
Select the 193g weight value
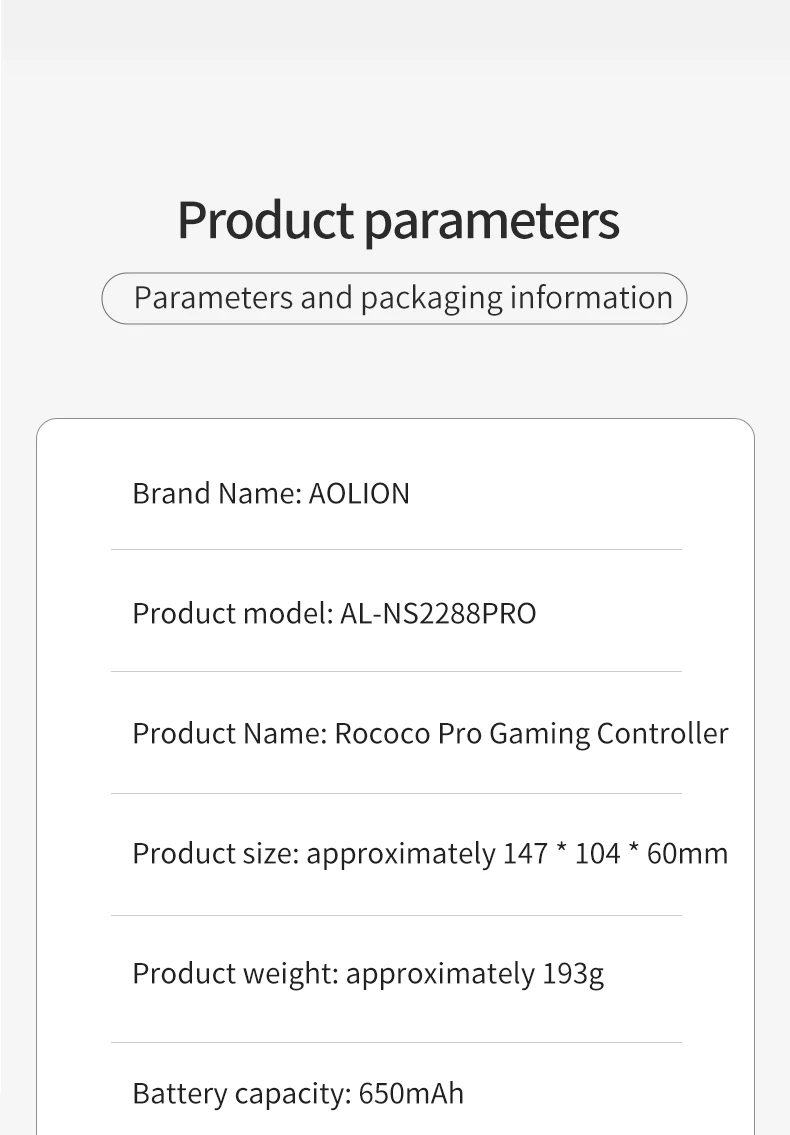(x=573, y=973)
